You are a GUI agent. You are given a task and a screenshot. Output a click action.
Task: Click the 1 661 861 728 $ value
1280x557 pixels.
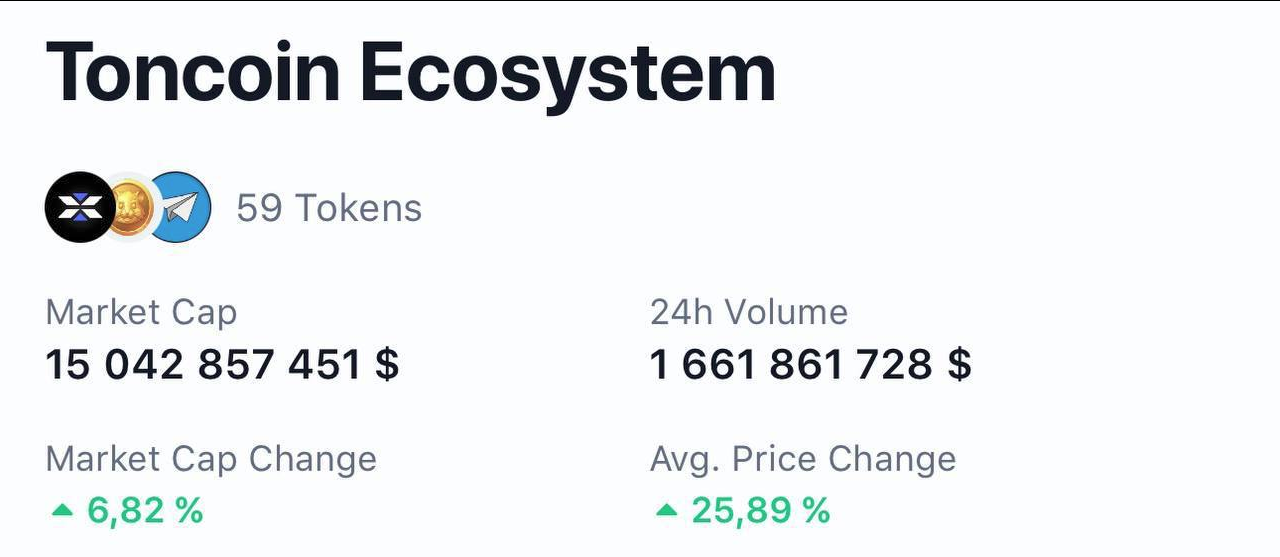[x=811, y=365]
